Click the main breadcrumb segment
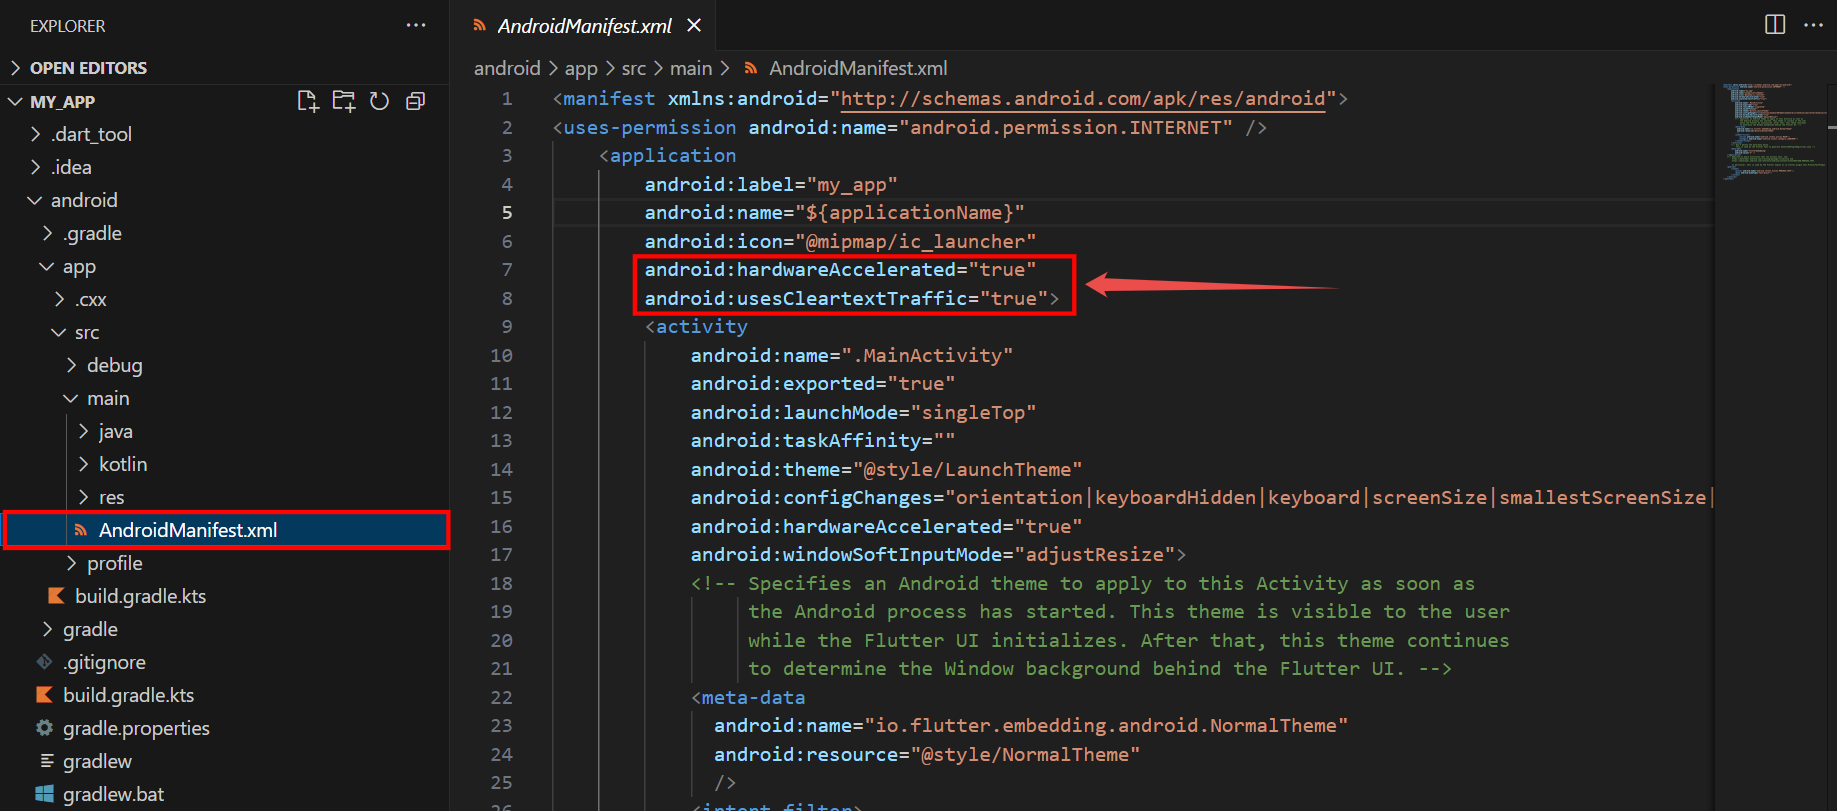Image resolution: width=1837 pixels, height=811 pixels. pyautogui.click(x=691, y=68)
